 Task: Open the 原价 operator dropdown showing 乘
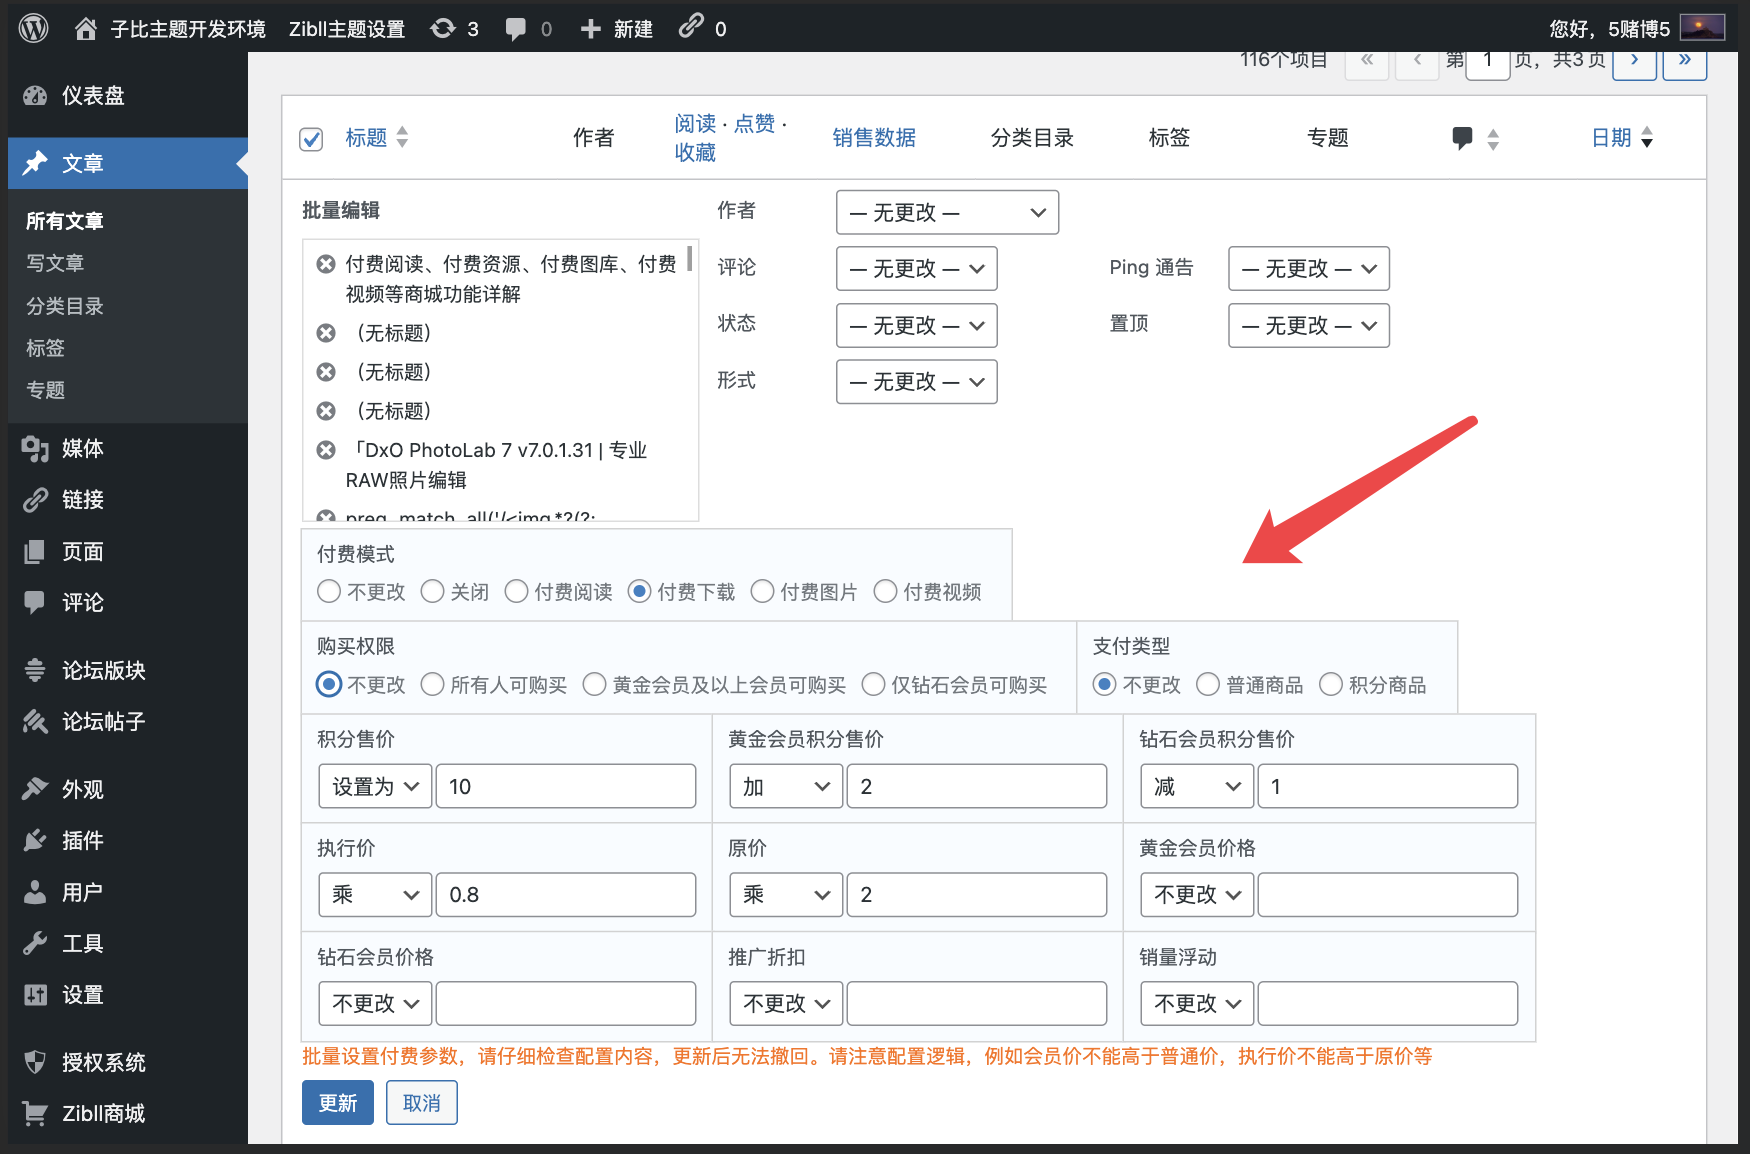pos(785,894)
